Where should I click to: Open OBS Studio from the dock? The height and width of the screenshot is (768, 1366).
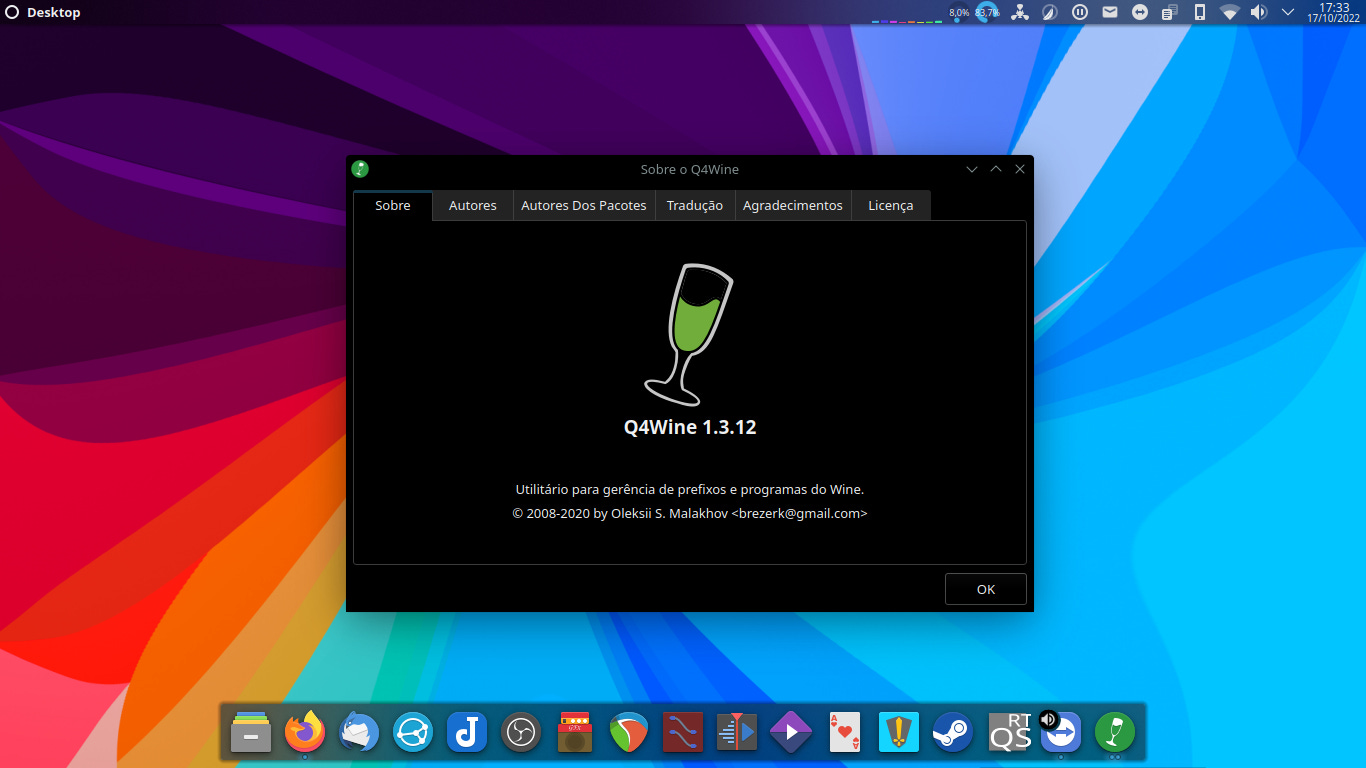click(521, 733)
